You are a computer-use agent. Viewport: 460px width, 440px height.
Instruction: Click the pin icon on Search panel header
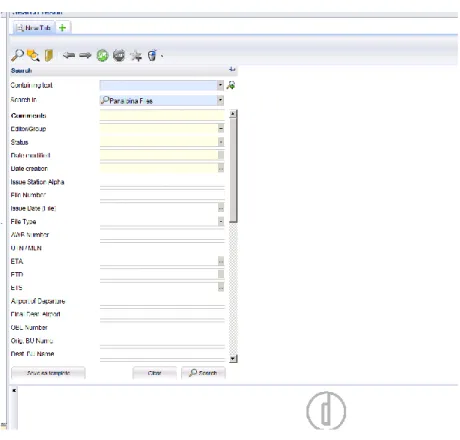pyautogui.click(x=232, y=70)
